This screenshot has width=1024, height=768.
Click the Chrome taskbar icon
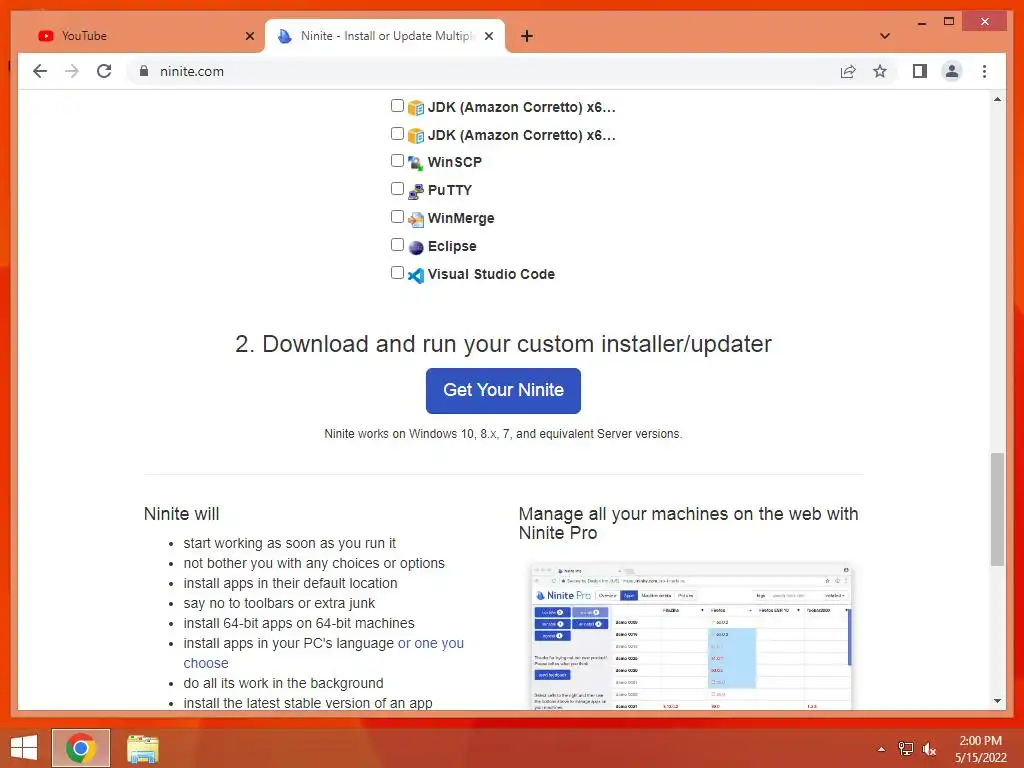tap(81, 748)
